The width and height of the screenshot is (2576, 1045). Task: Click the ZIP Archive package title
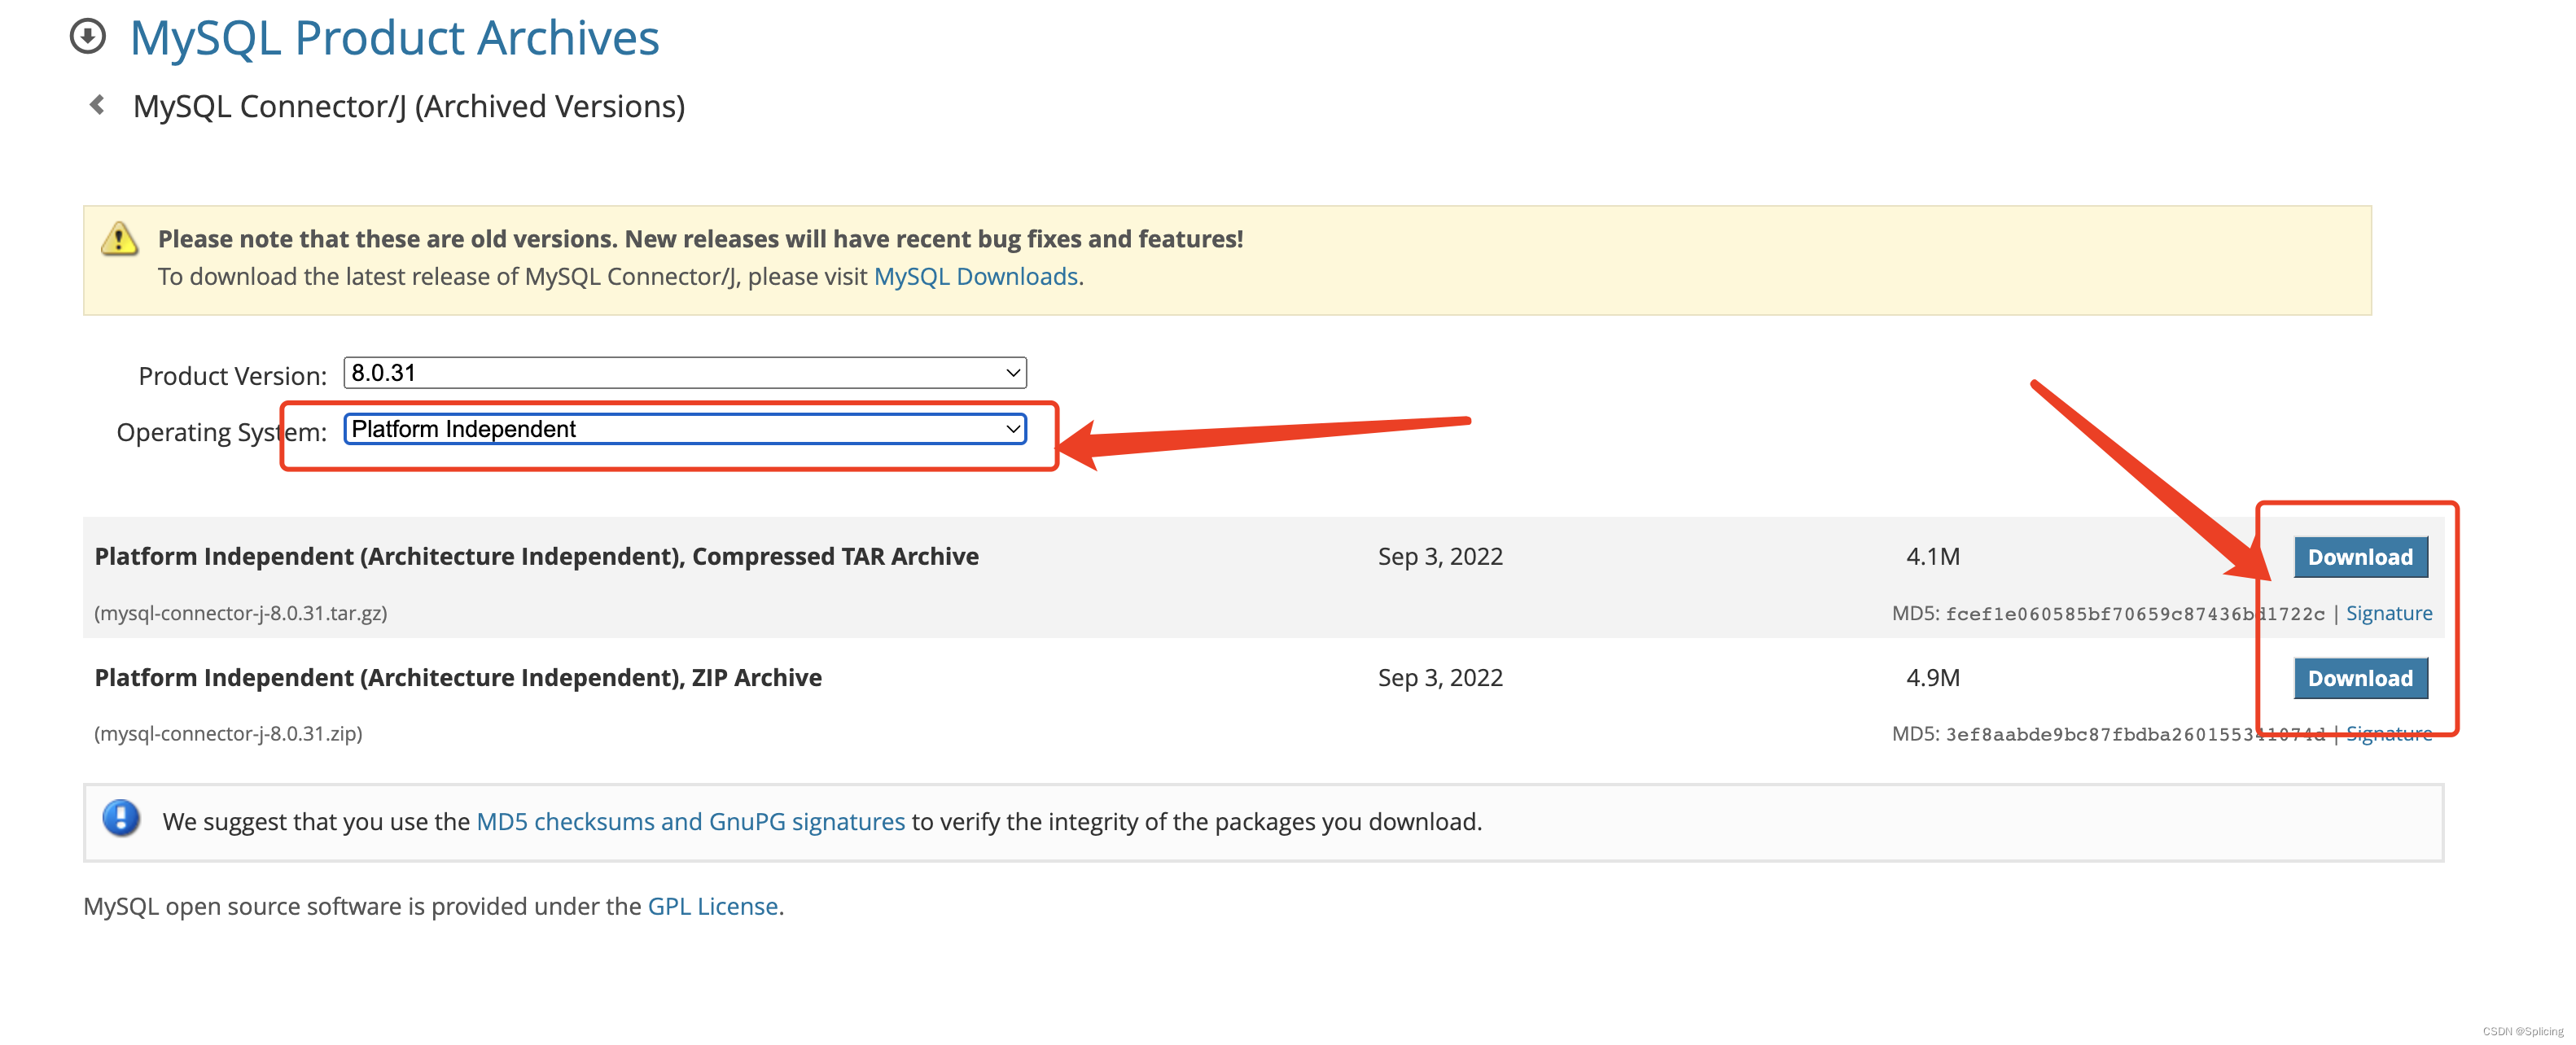pos(458,677)
